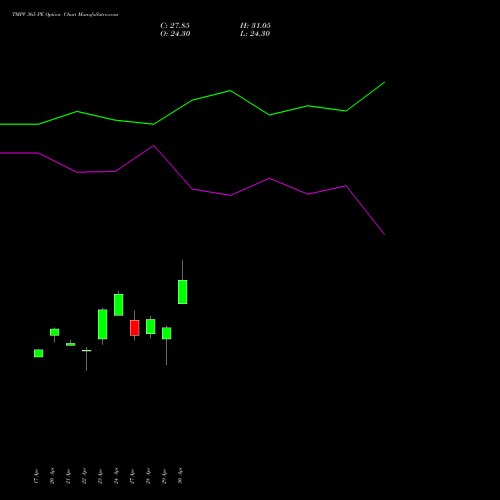The height and width of the screenshot is (500, 500).
Task: Click the green indicator line's final peak
Action: pyautogui.click(x=385, y=82)
